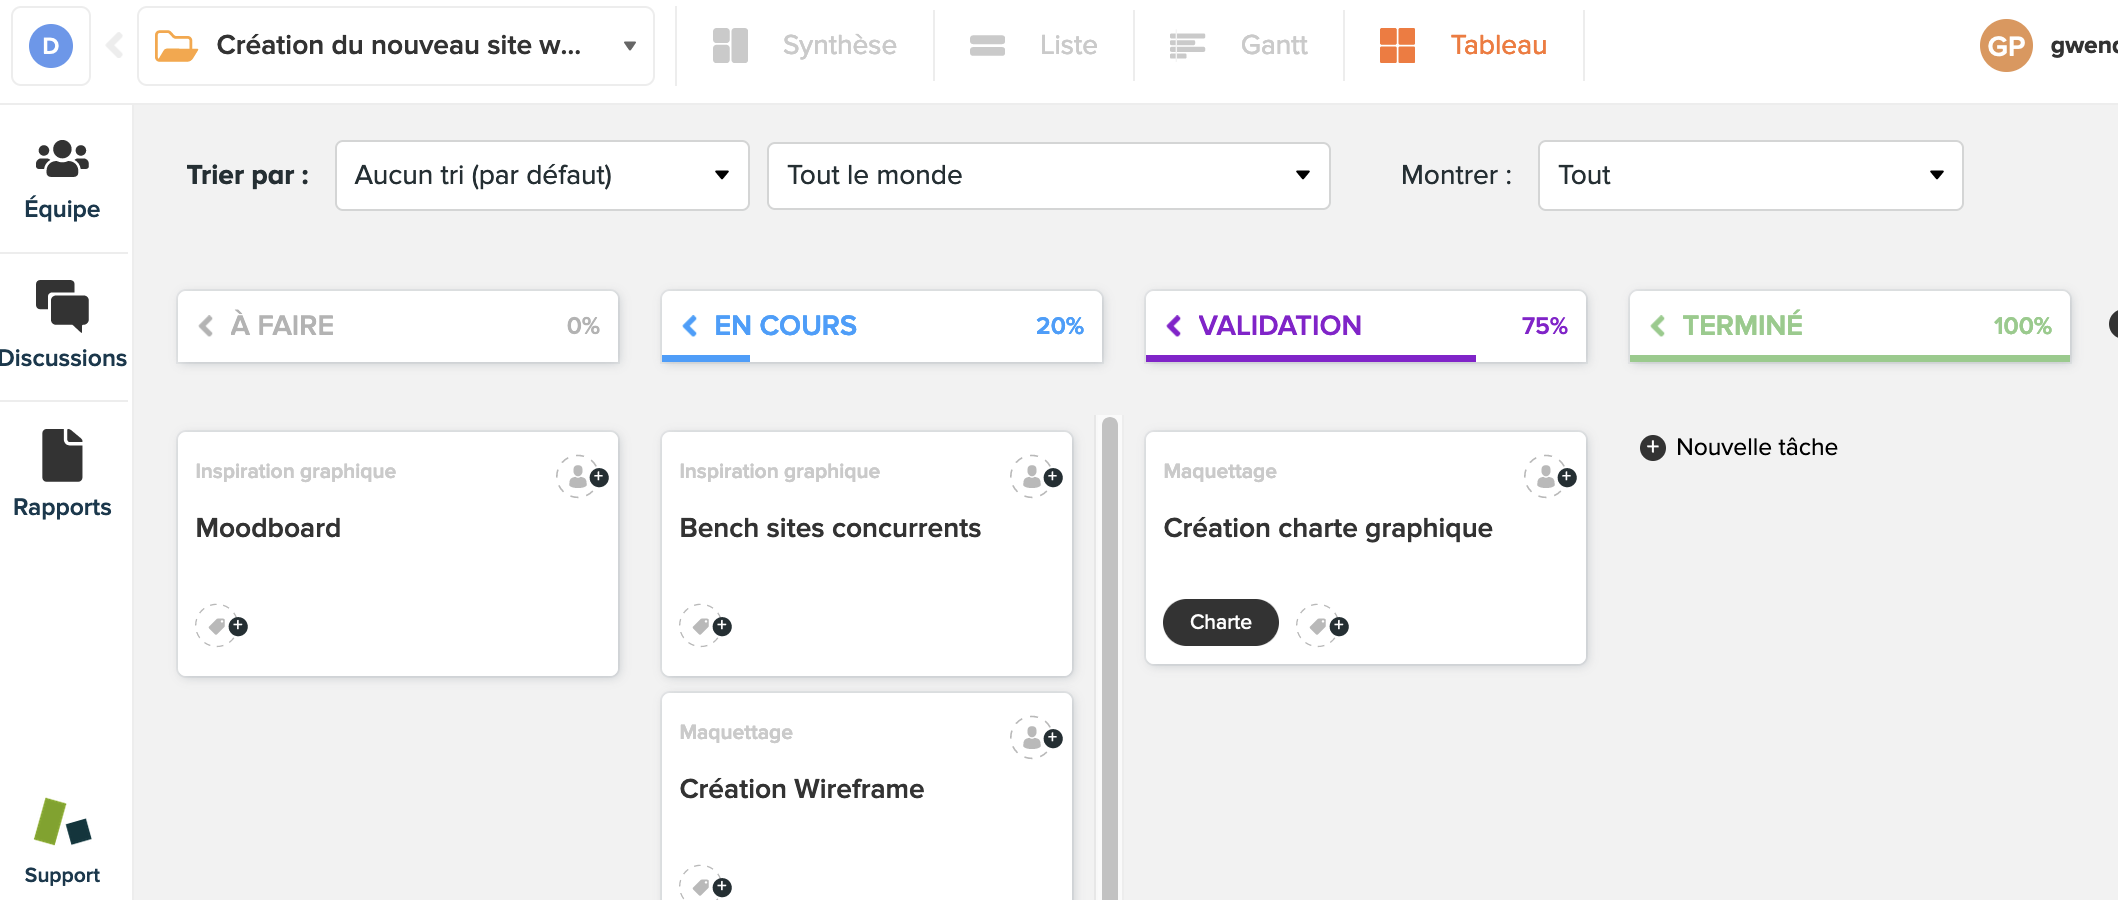The width and height of the screenshot is (2118, 900).
Task: Switch to the Synthèse view tab
Action: point(805,46)
